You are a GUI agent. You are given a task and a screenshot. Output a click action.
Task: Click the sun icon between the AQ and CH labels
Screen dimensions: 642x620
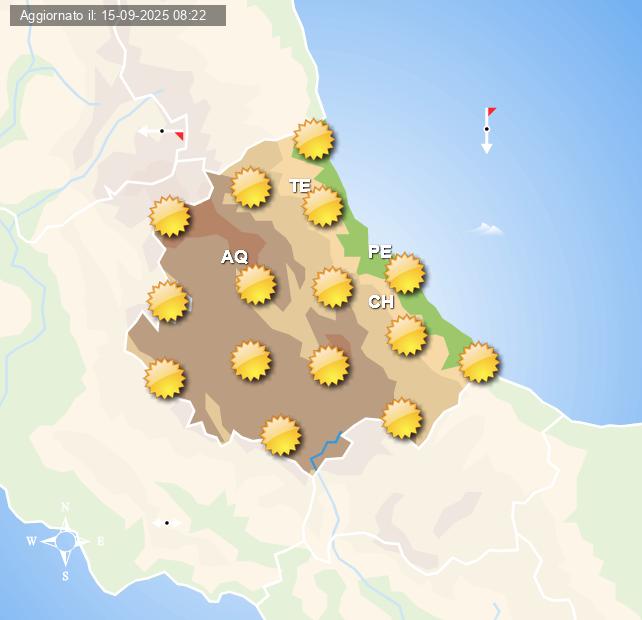[332, 287]
